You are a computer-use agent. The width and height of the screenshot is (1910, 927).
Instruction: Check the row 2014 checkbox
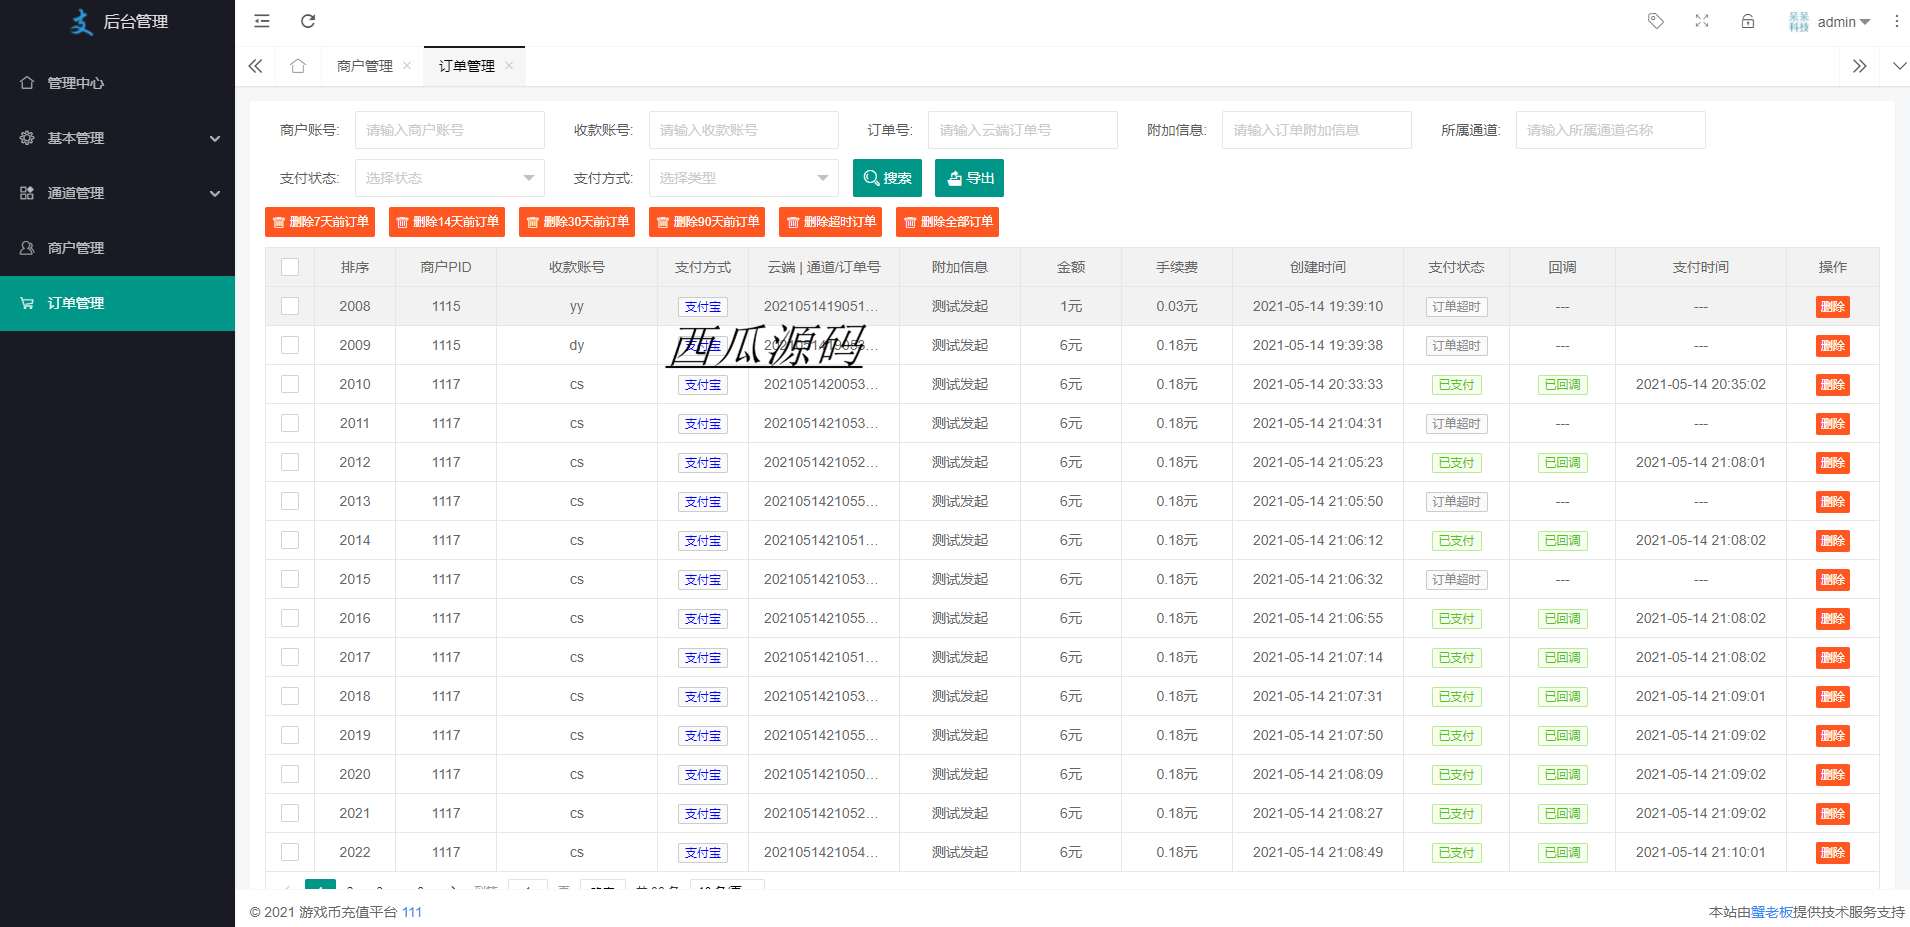point(290,540)
